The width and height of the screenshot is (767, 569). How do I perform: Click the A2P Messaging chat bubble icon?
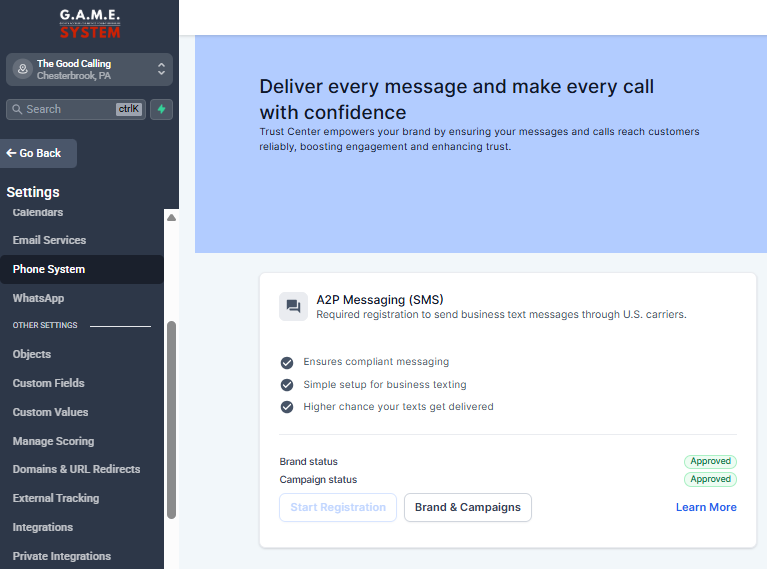293,306
